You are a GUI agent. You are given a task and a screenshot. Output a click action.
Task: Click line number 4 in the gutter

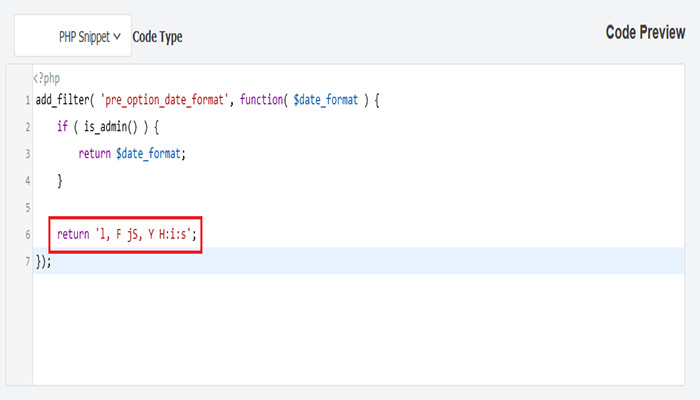point(27,181)
